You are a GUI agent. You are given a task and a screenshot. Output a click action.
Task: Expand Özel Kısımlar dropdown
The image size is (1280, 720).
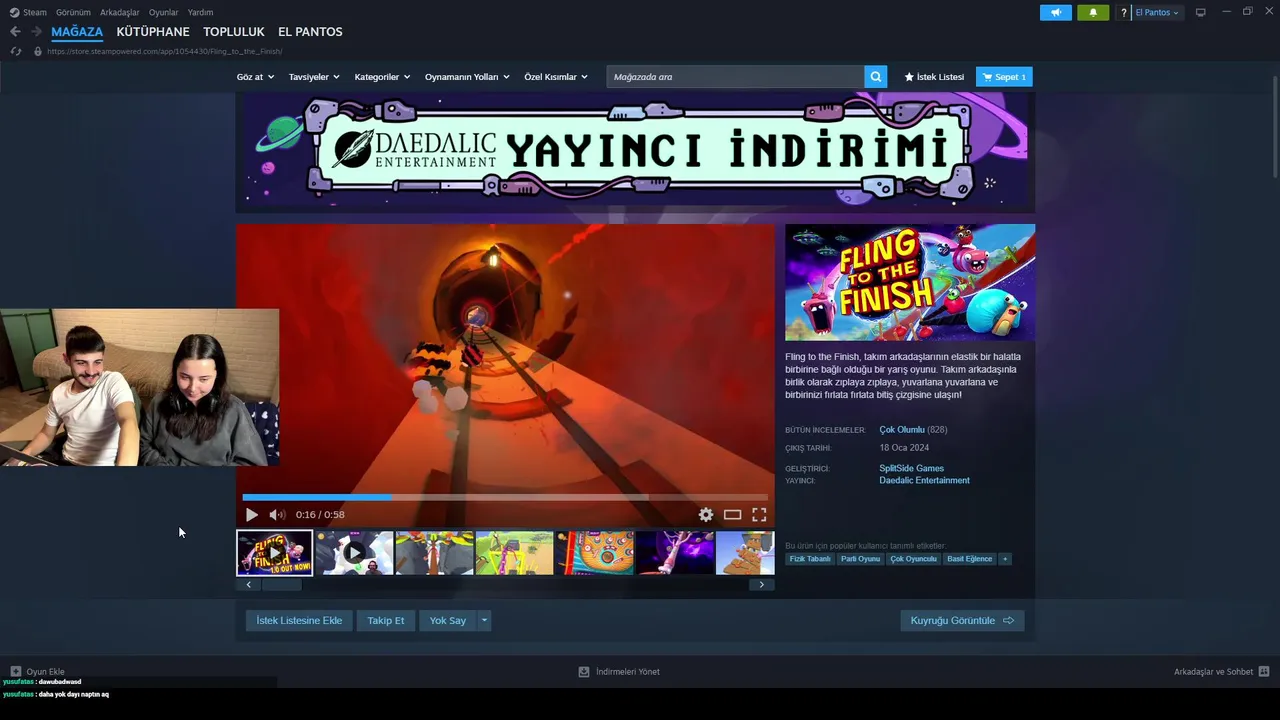pyautogui.click(x=556, y=77)
